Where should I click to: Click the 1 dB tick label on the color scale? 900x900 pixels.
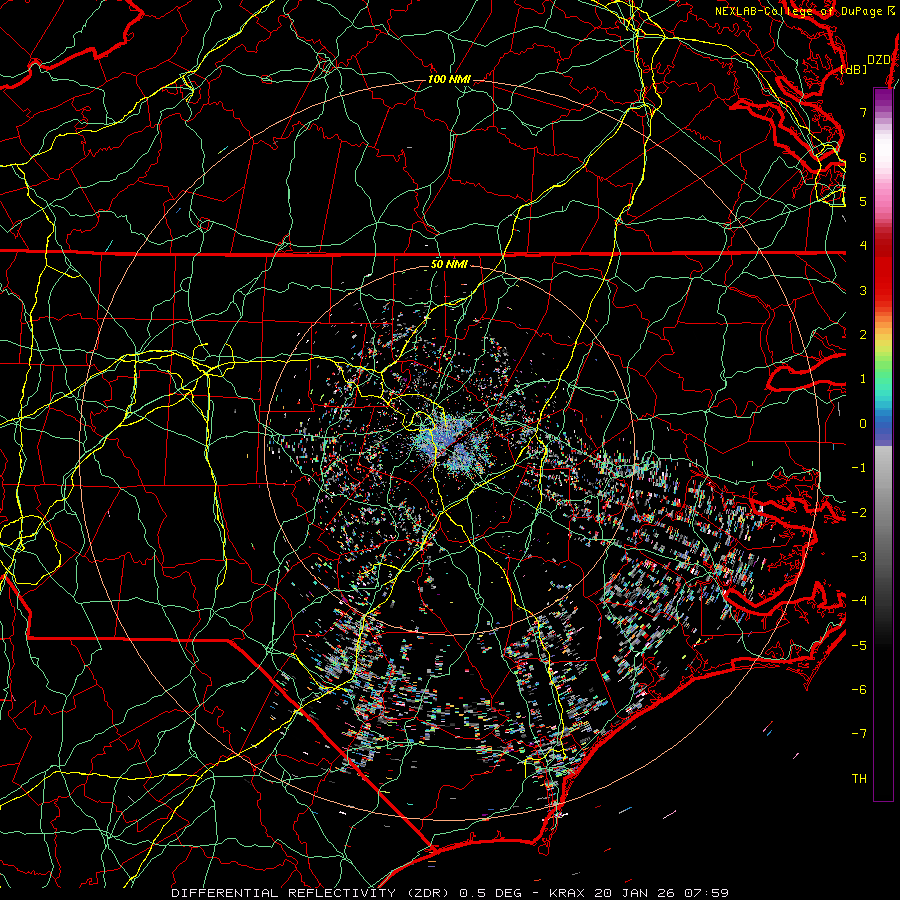point(863,379)
